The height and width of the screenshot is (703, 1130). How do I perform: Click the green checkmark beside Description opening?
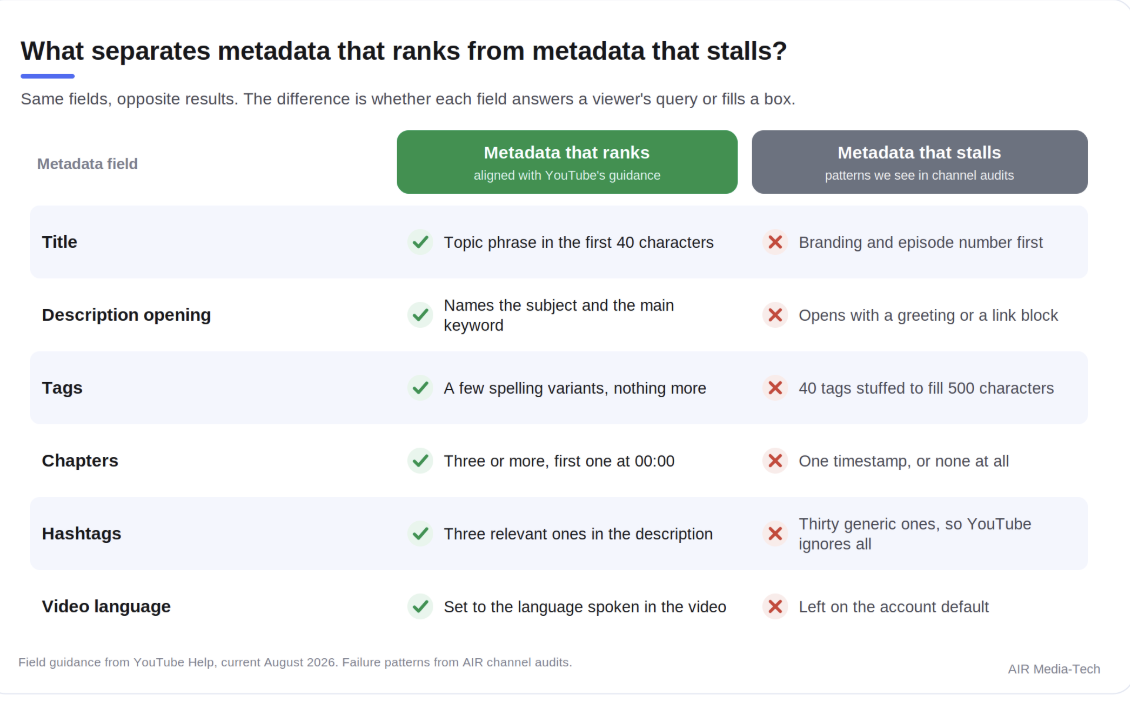[x=420, y=315]
